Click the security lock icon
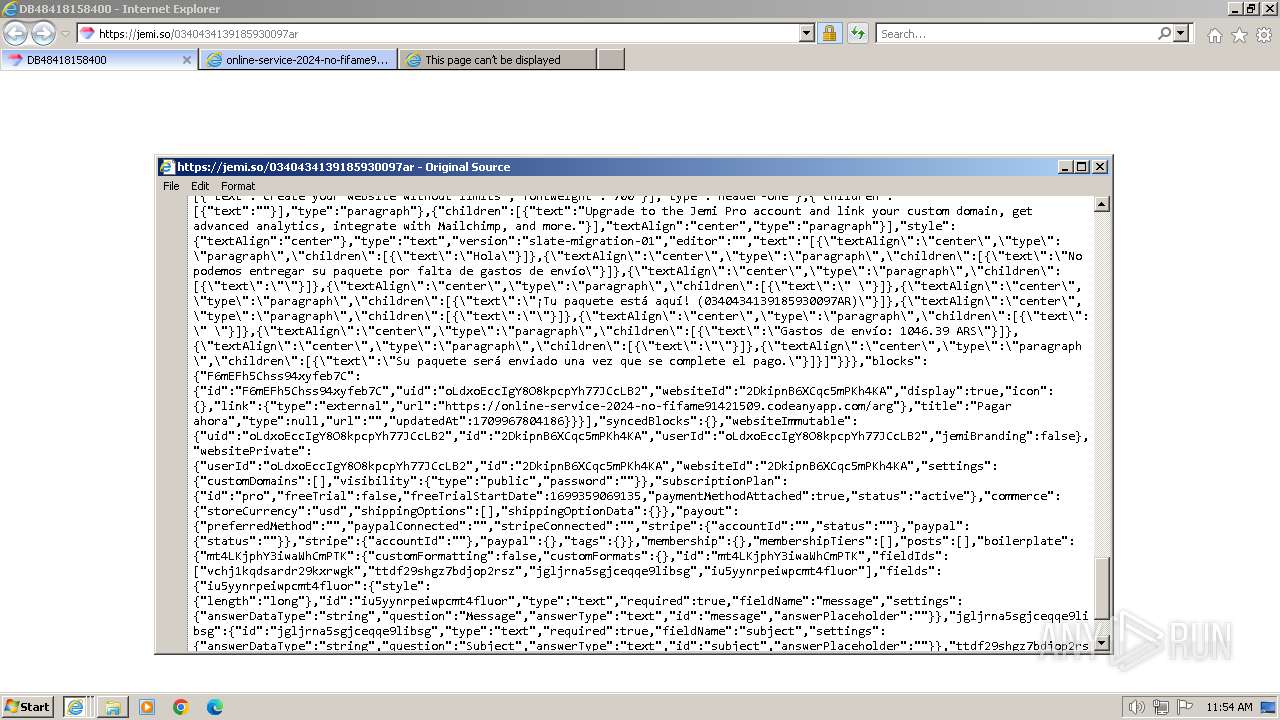1280x720 pixels. point(829,33)
